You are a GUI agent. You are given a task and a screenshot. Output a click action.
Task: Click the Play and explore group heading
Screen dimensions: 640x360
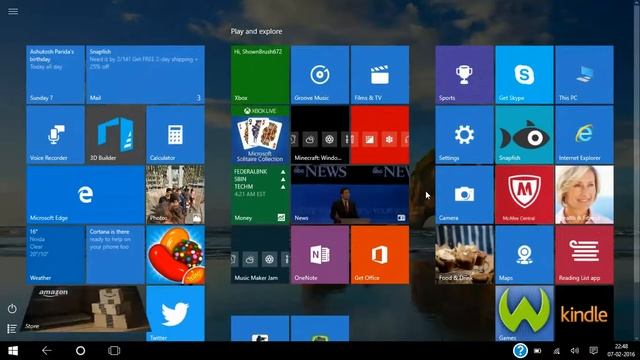tap(256, 31)
